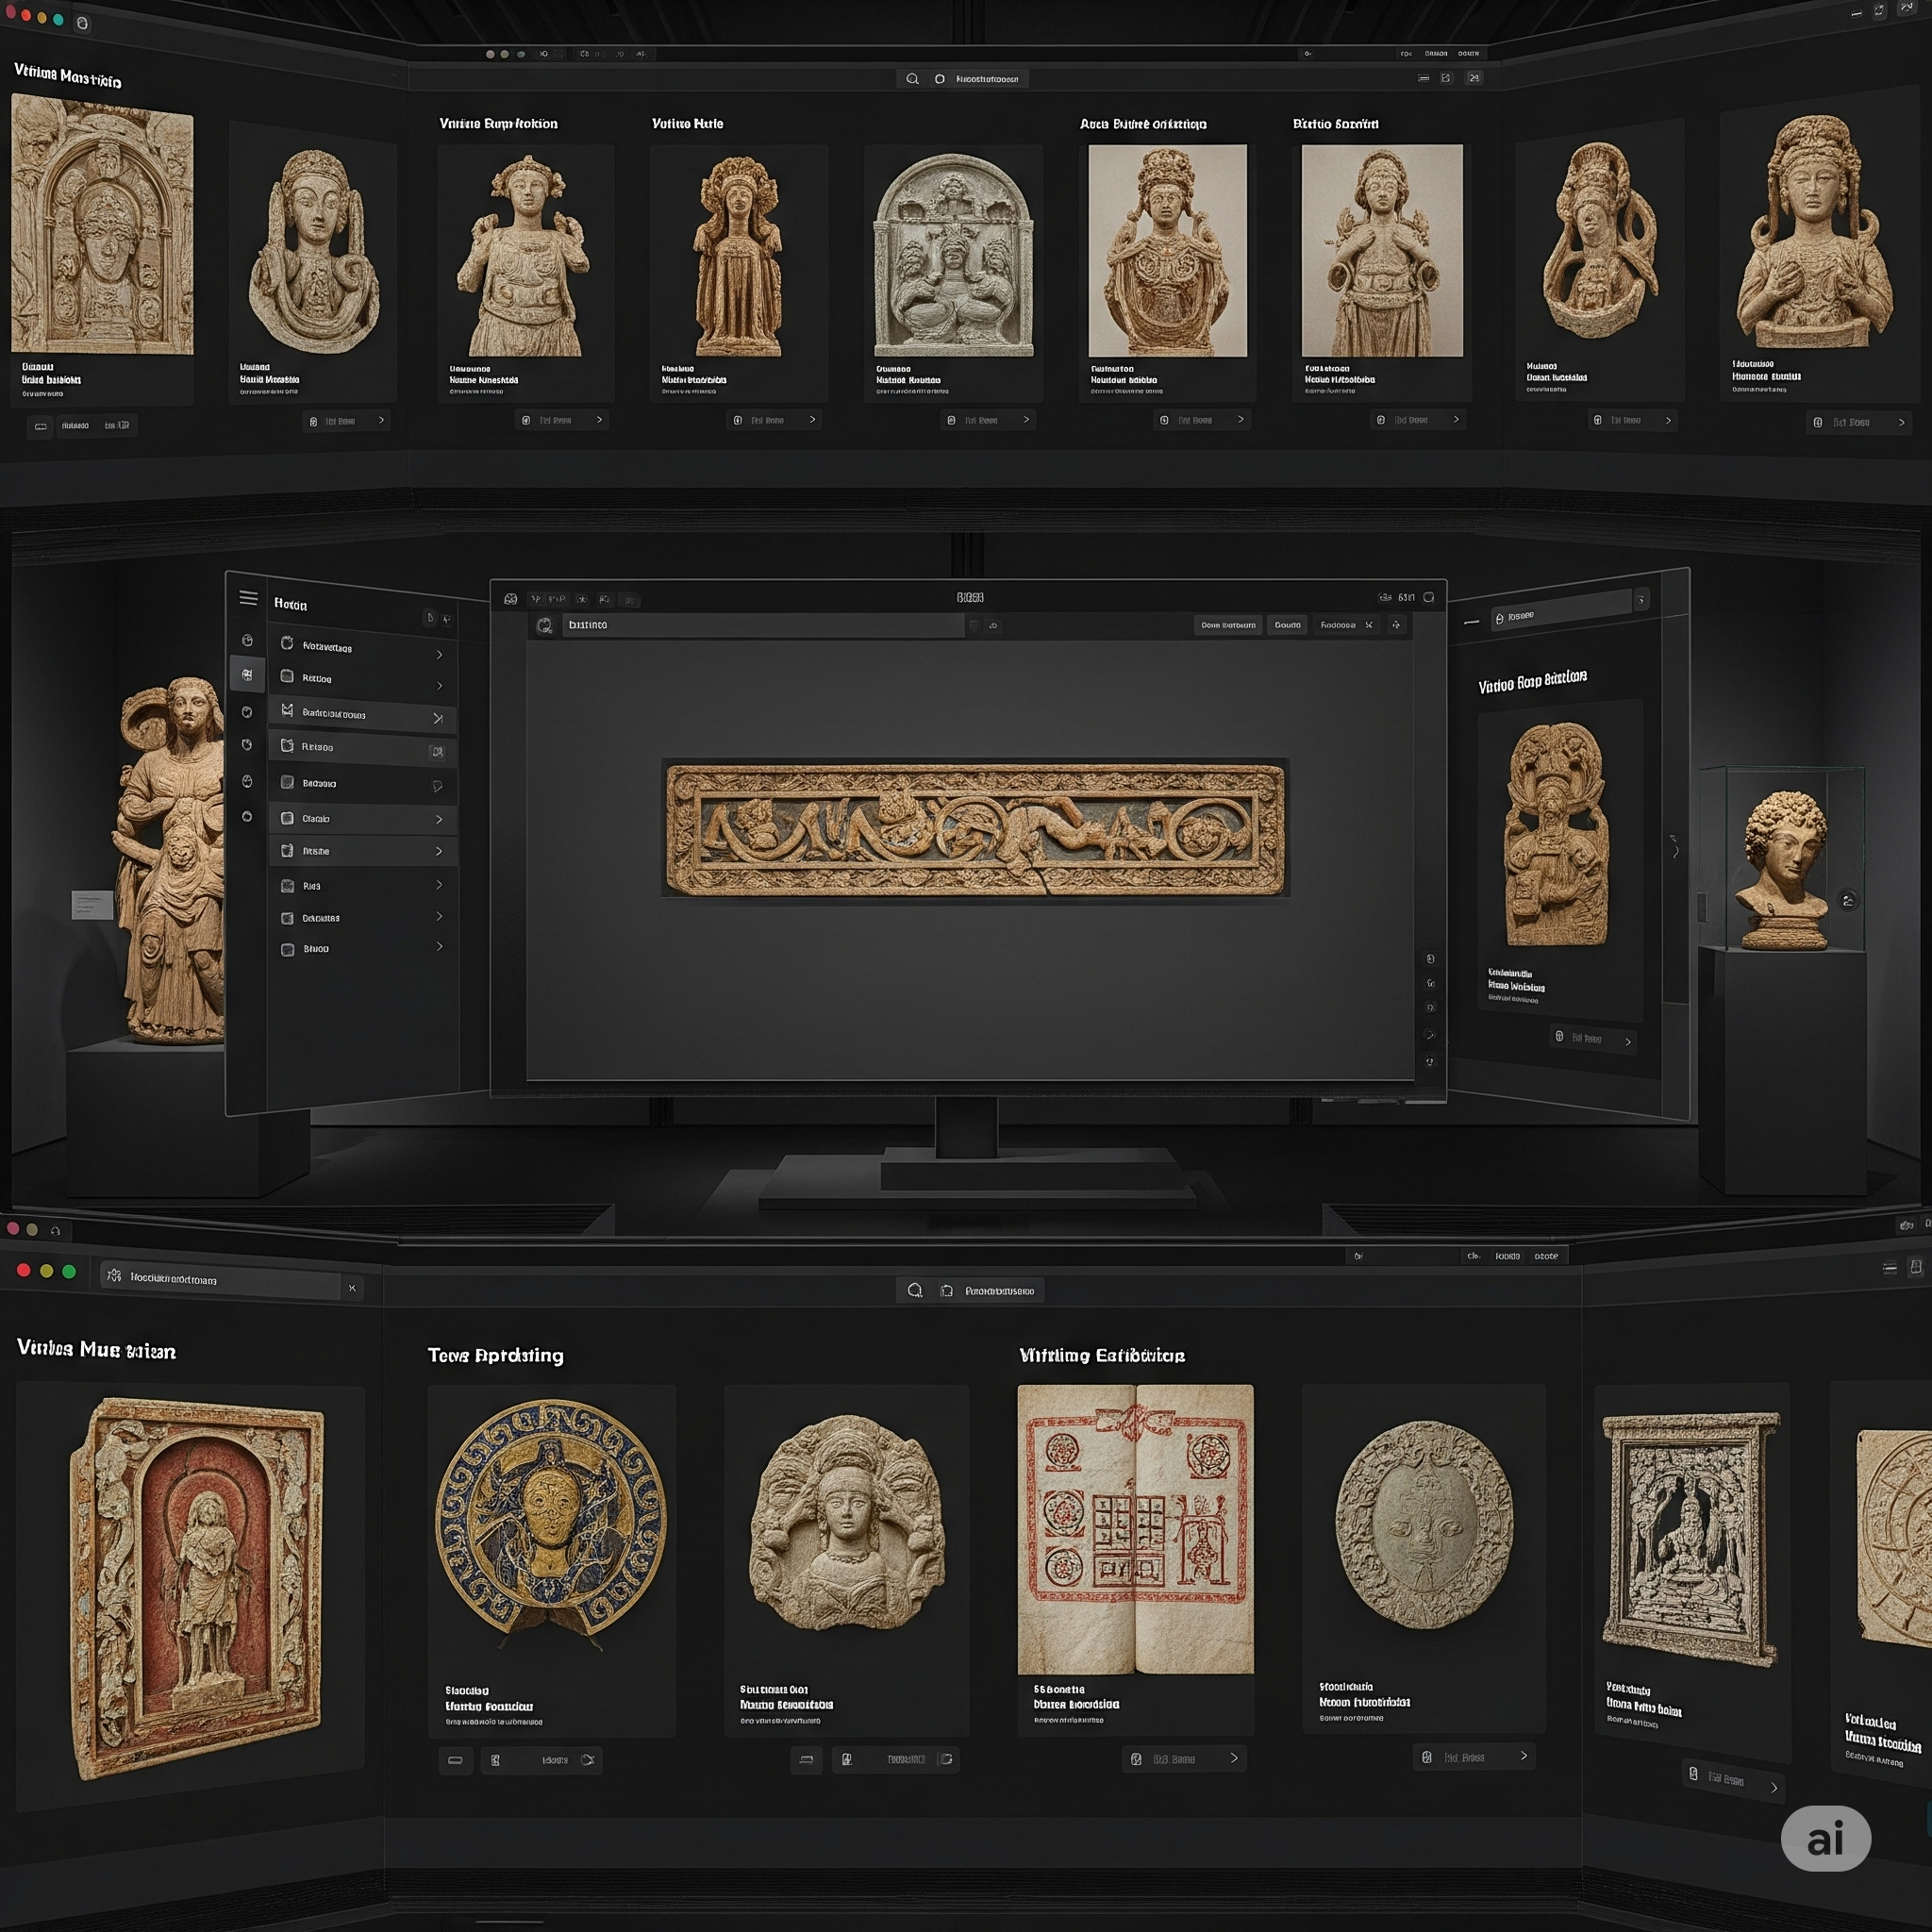Close the Hocdukraodtoam tab with its X
The width and height of the screenshot is (1932, 1932).
[x=352, y=1288]
